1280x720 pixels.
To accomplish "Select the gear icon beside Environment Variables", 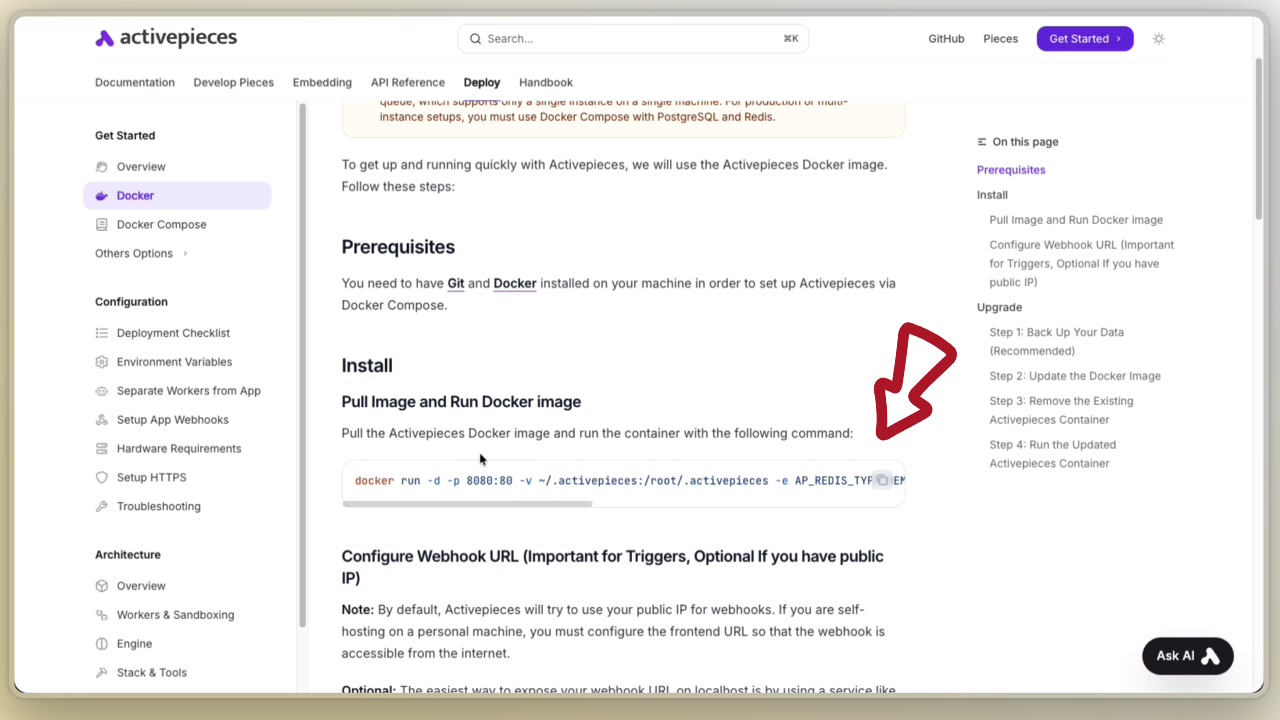I will pos(101,361).
